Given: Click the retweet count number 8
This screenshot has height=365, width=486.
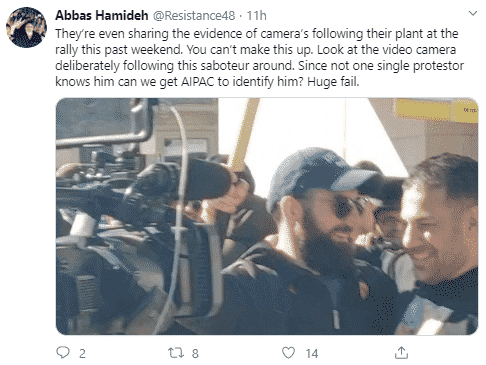Looking at the screenshot, I should [x=195, y=353].
